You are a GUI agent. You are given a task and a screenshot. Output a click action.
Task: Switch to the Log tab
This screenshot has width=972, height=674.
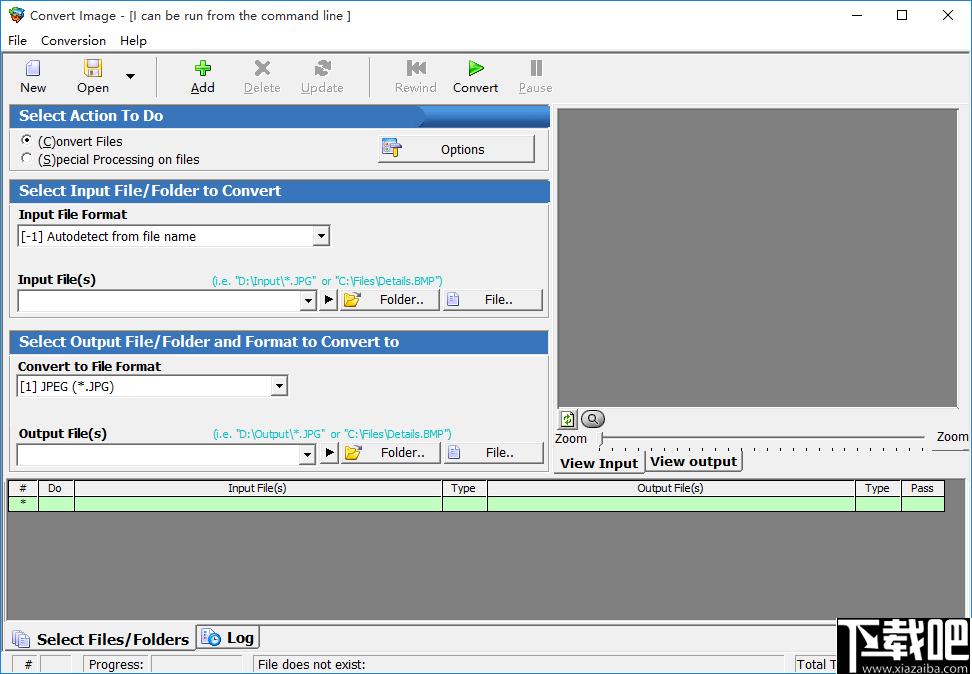click(x=228, y=637)
